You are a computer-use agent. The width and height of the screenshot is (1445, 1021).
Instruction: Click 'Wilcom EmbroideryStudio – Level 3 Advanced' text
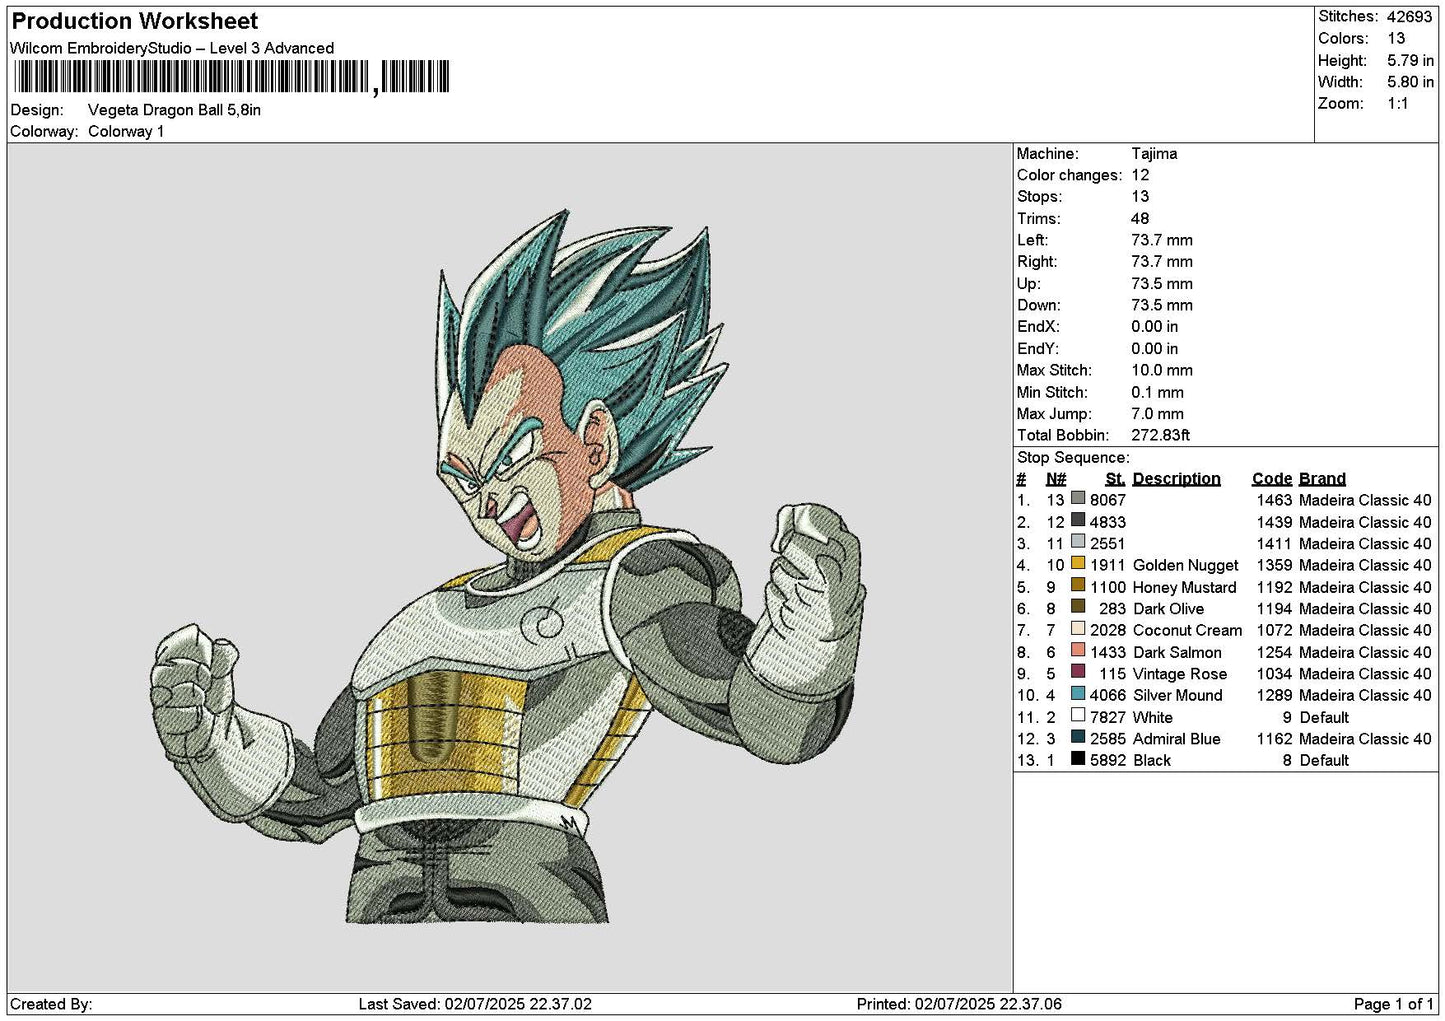(172, 48)
